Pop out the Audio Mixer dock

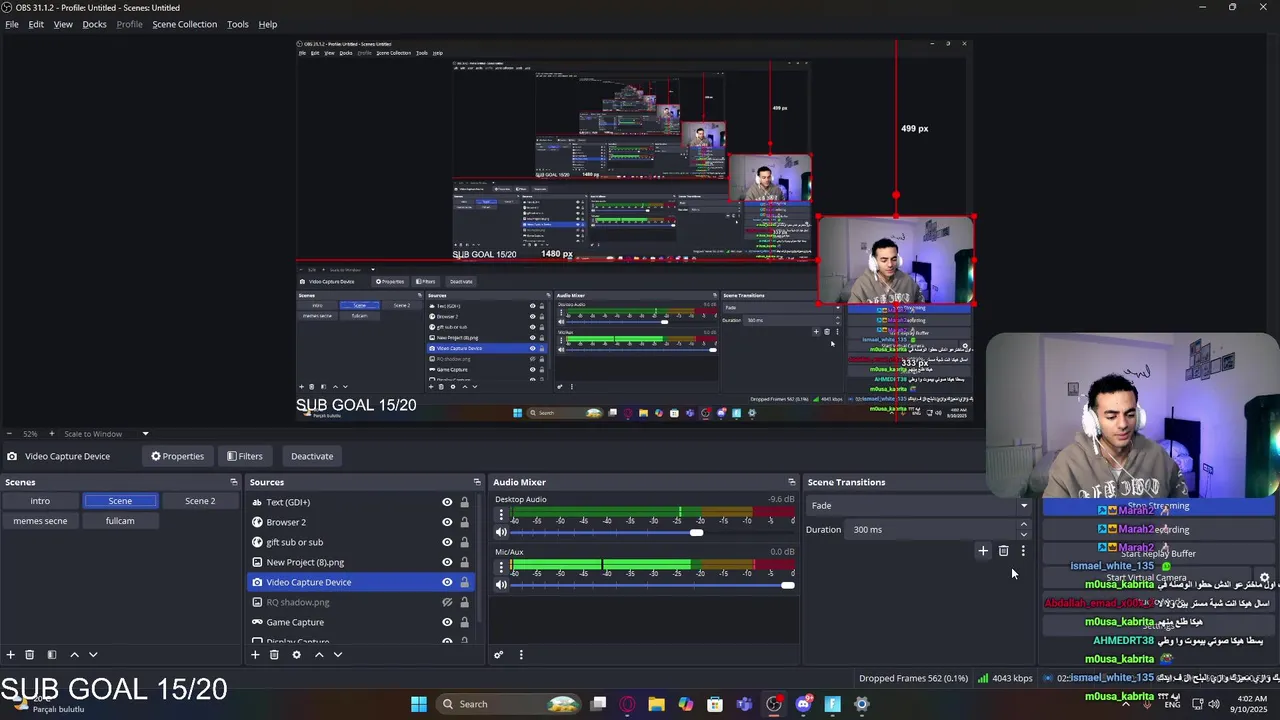pos(792,482)
